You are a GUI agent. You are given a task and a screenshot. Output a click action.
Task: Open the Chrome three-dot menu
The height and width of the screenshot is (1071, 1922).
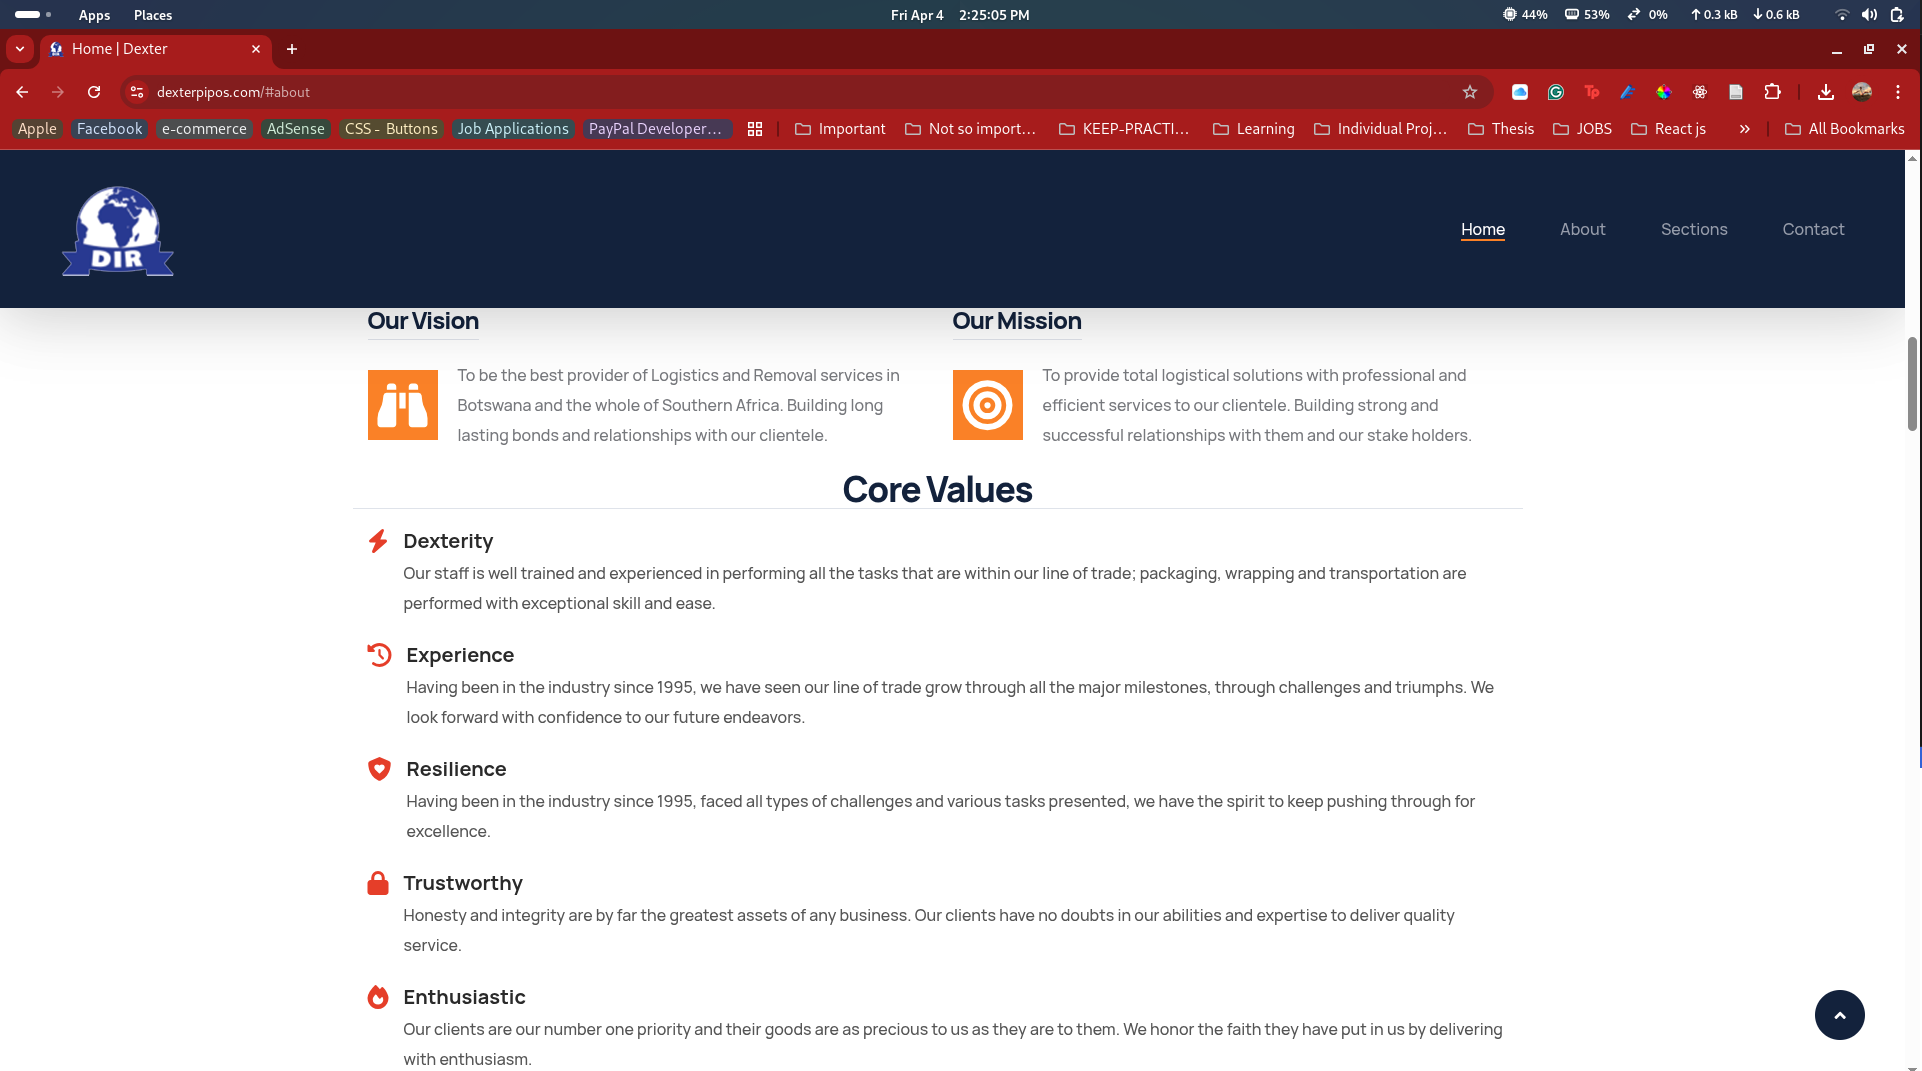click(1897, 92)
